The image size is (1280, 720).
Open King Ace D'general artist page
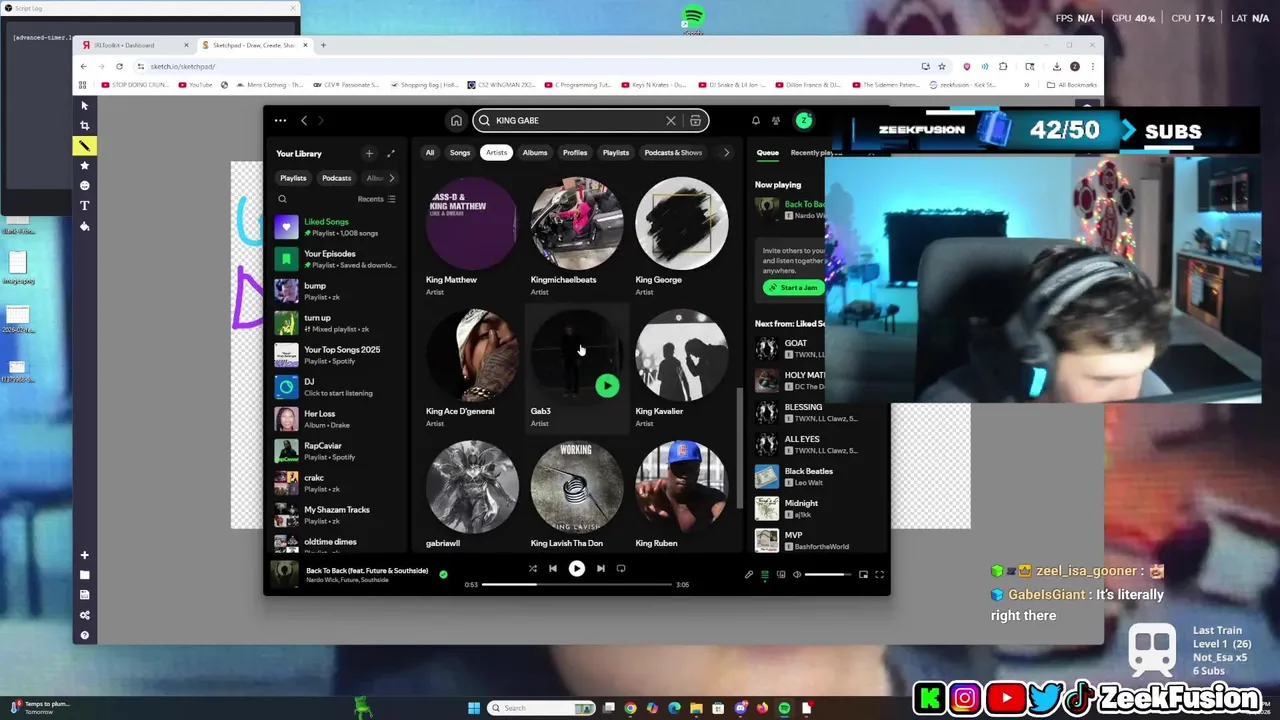(472, 368)
